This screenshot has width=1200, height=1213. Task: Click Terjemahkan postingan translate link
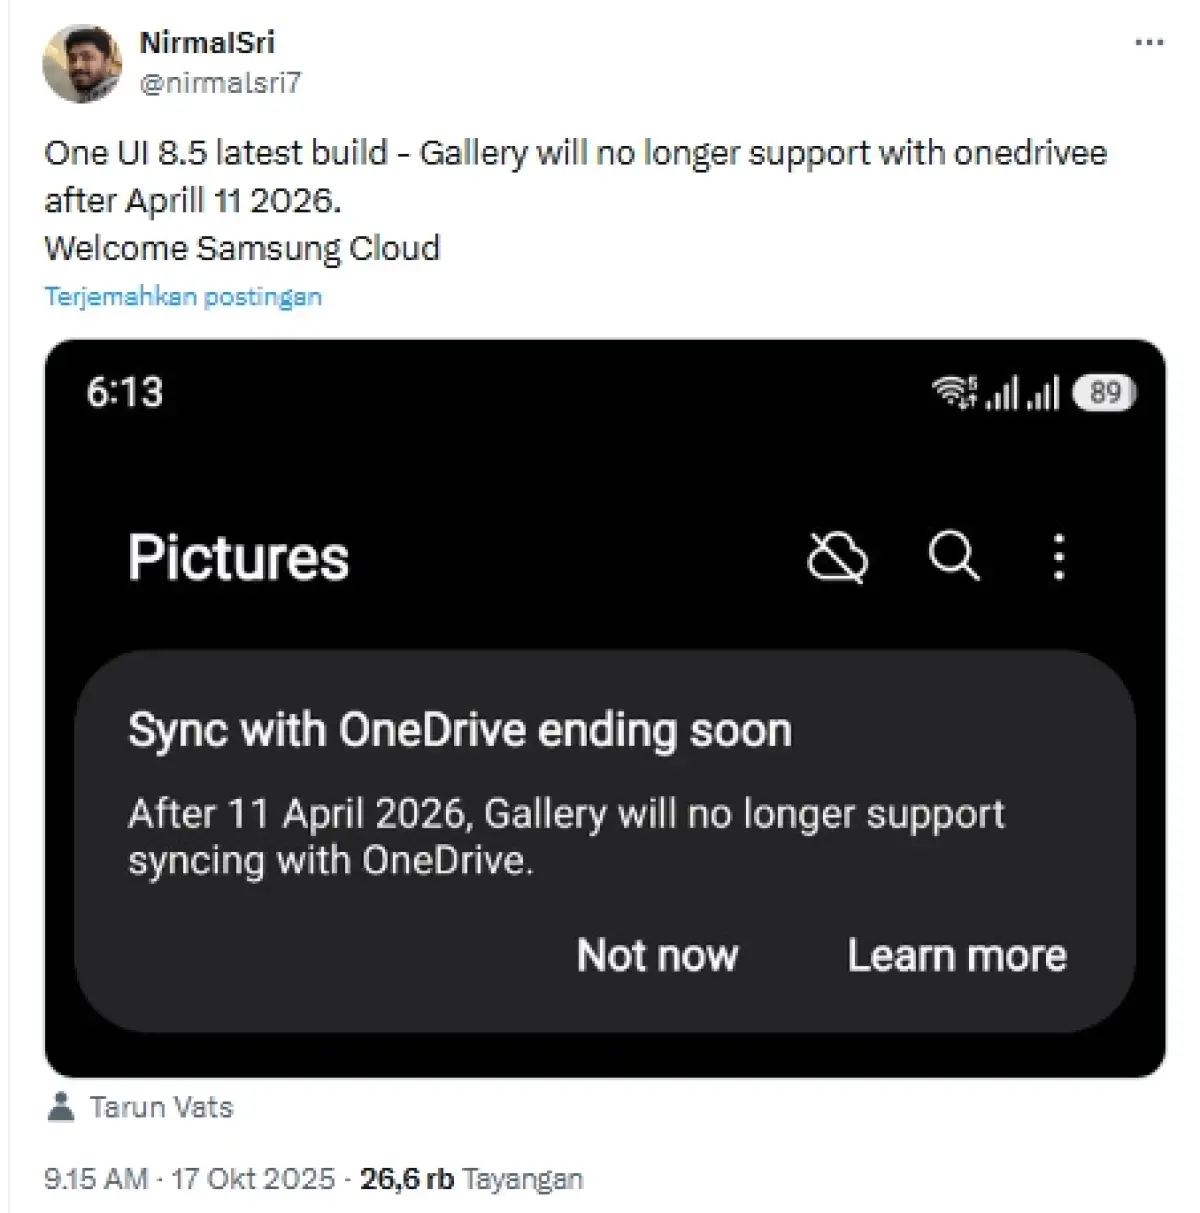click(183, 296)
